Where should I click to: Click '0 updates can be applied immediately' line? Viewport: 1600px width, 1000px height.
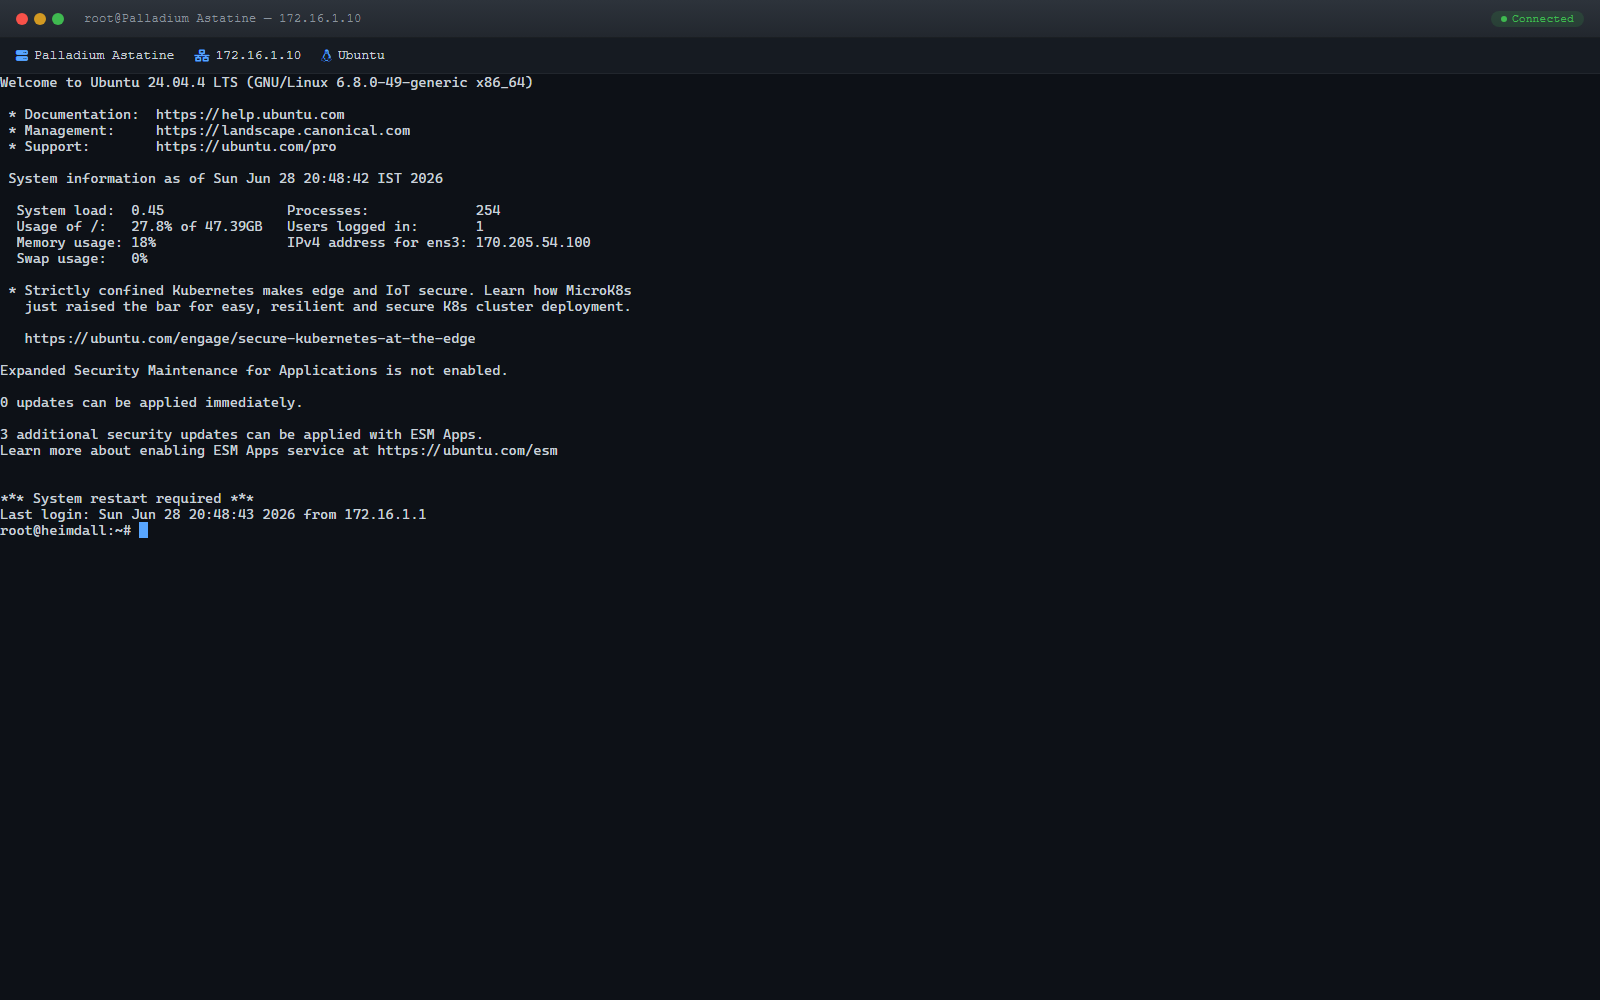pyautogui.click(x=151, y=403)
